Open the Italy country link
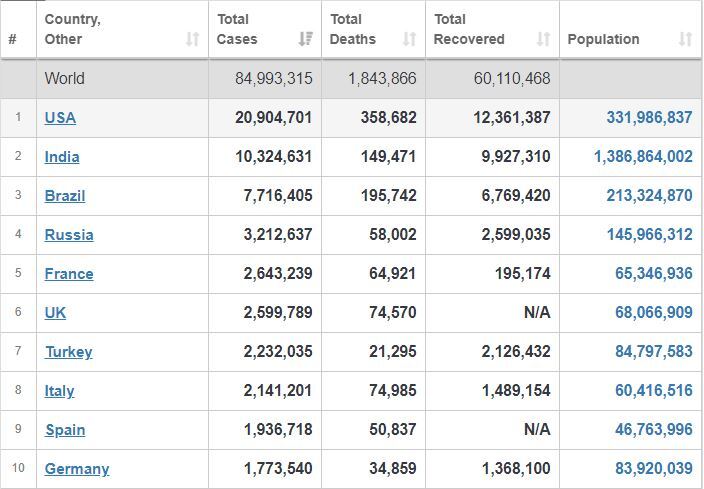The image size is (704, 489). 59,391
